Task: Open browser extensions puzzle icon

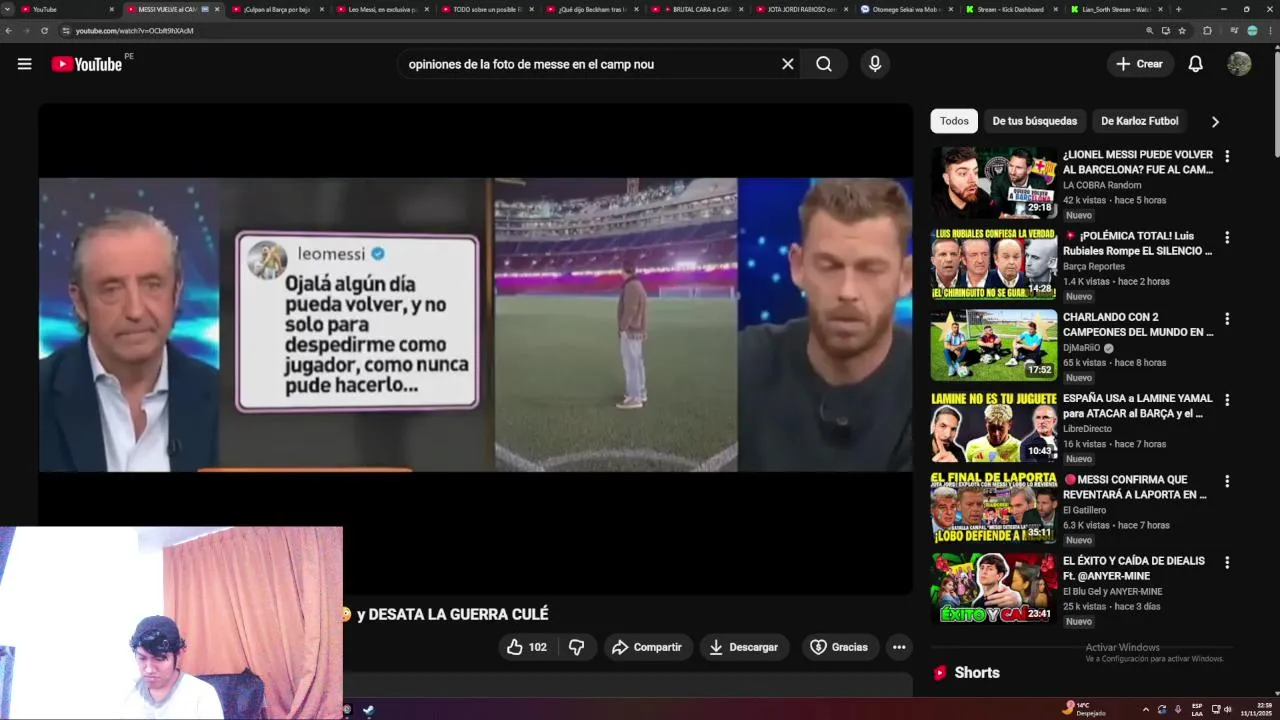Action: coord(1207,31)
